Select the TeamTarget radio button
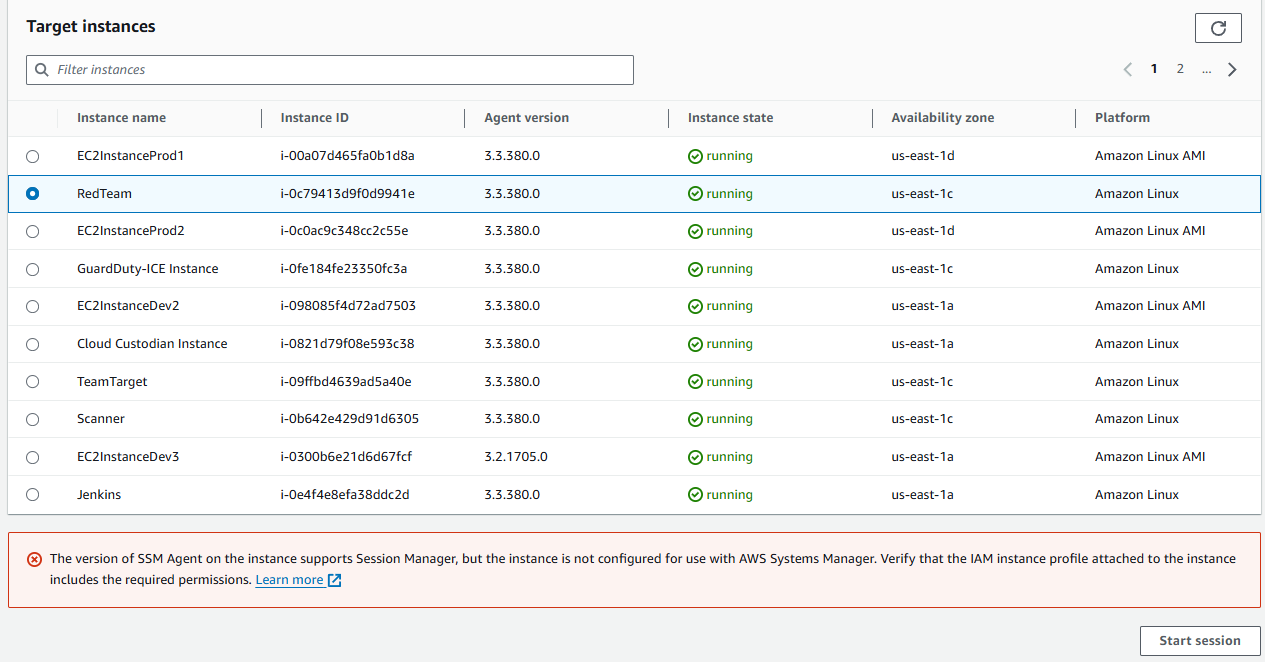This screenshot has height=662, width=1265. tap(33, 382)
